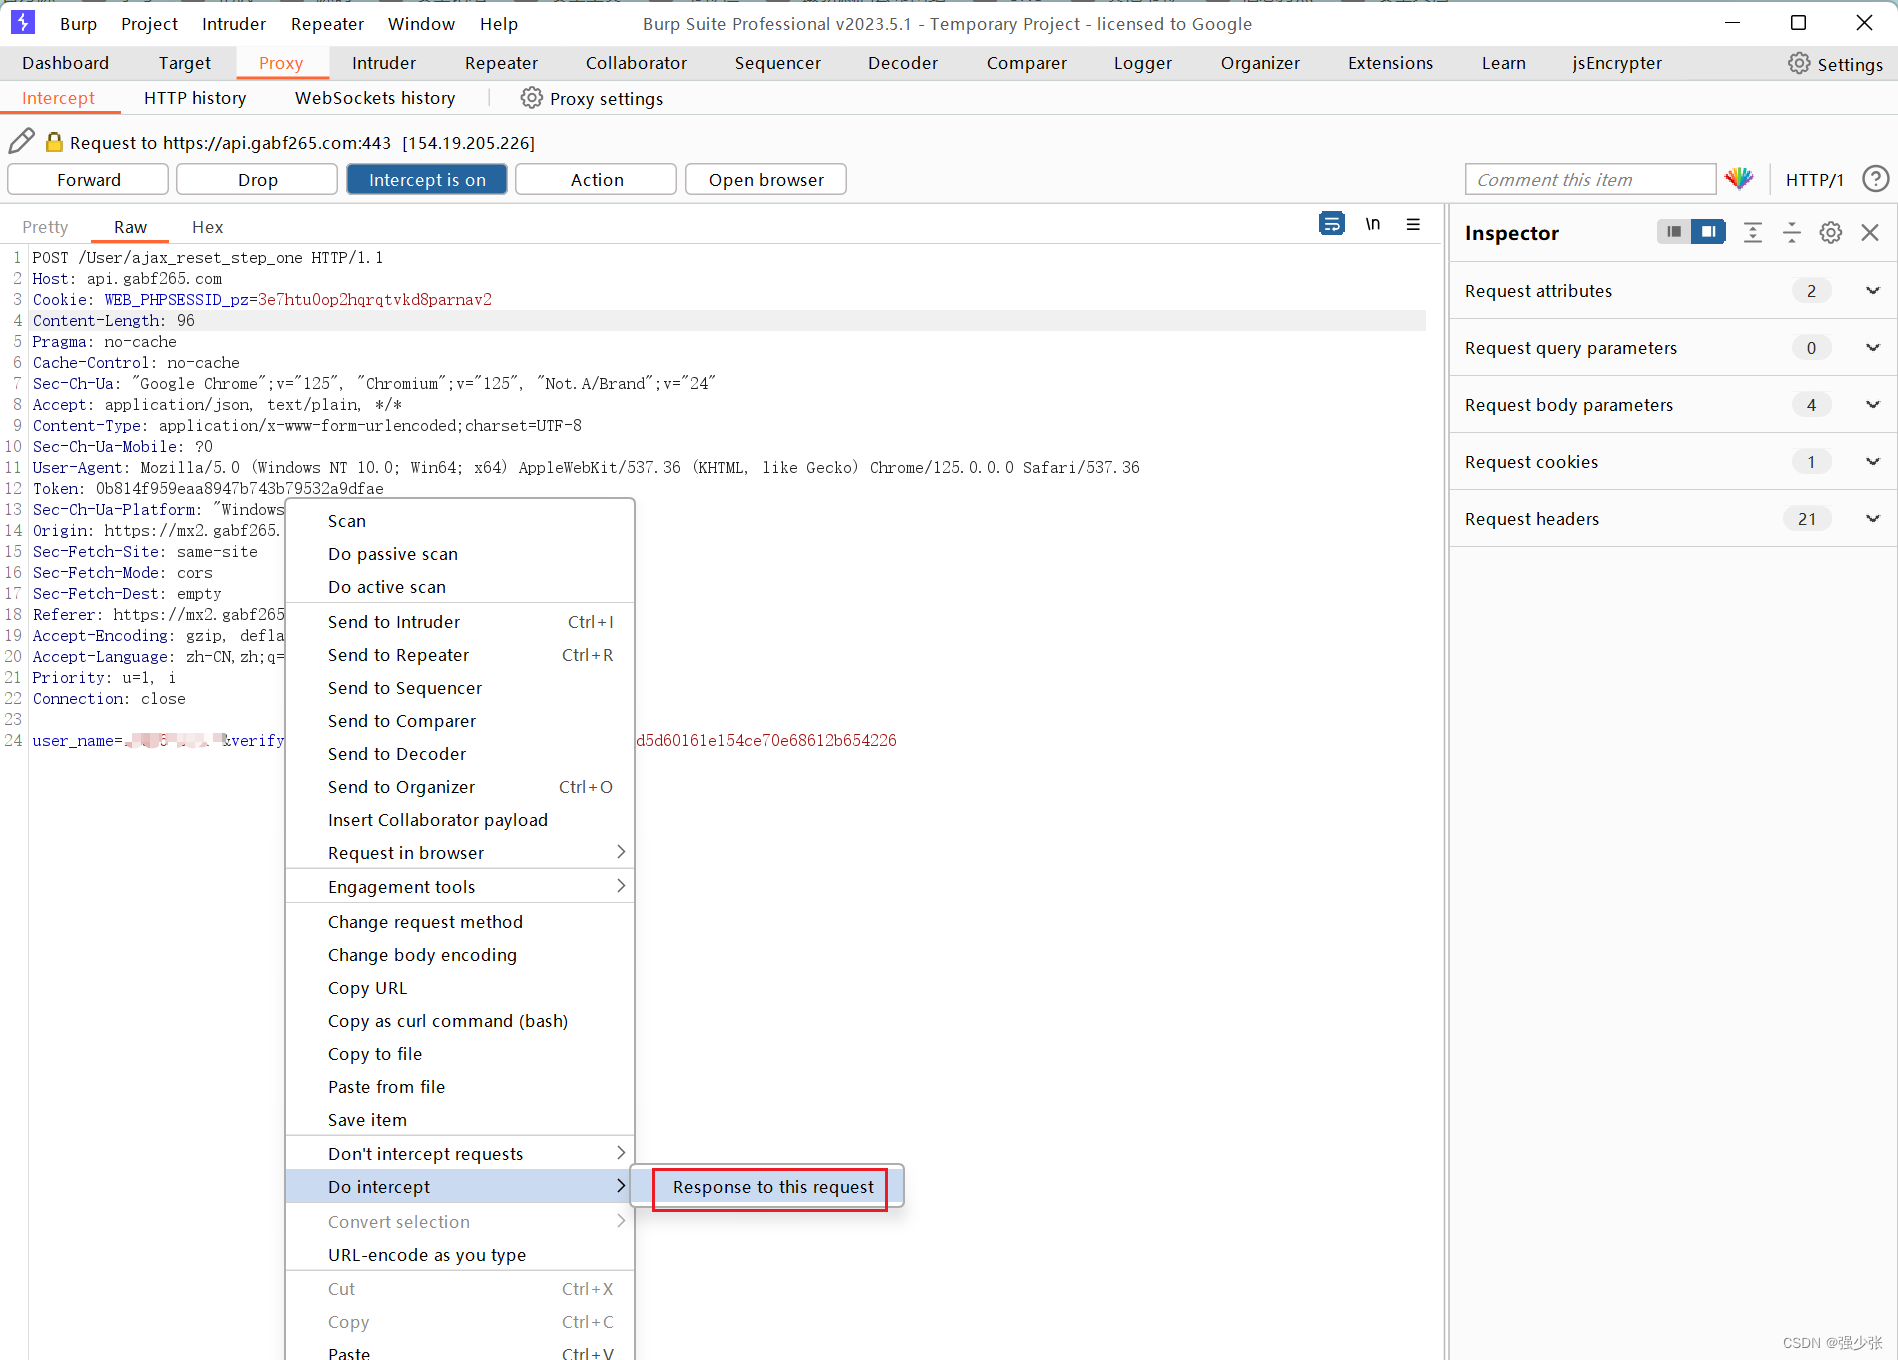This screenshot has width=1898, height=1360.
Task: Choose Copy as curl command (bash)
Action: (x=460, y=1021)
